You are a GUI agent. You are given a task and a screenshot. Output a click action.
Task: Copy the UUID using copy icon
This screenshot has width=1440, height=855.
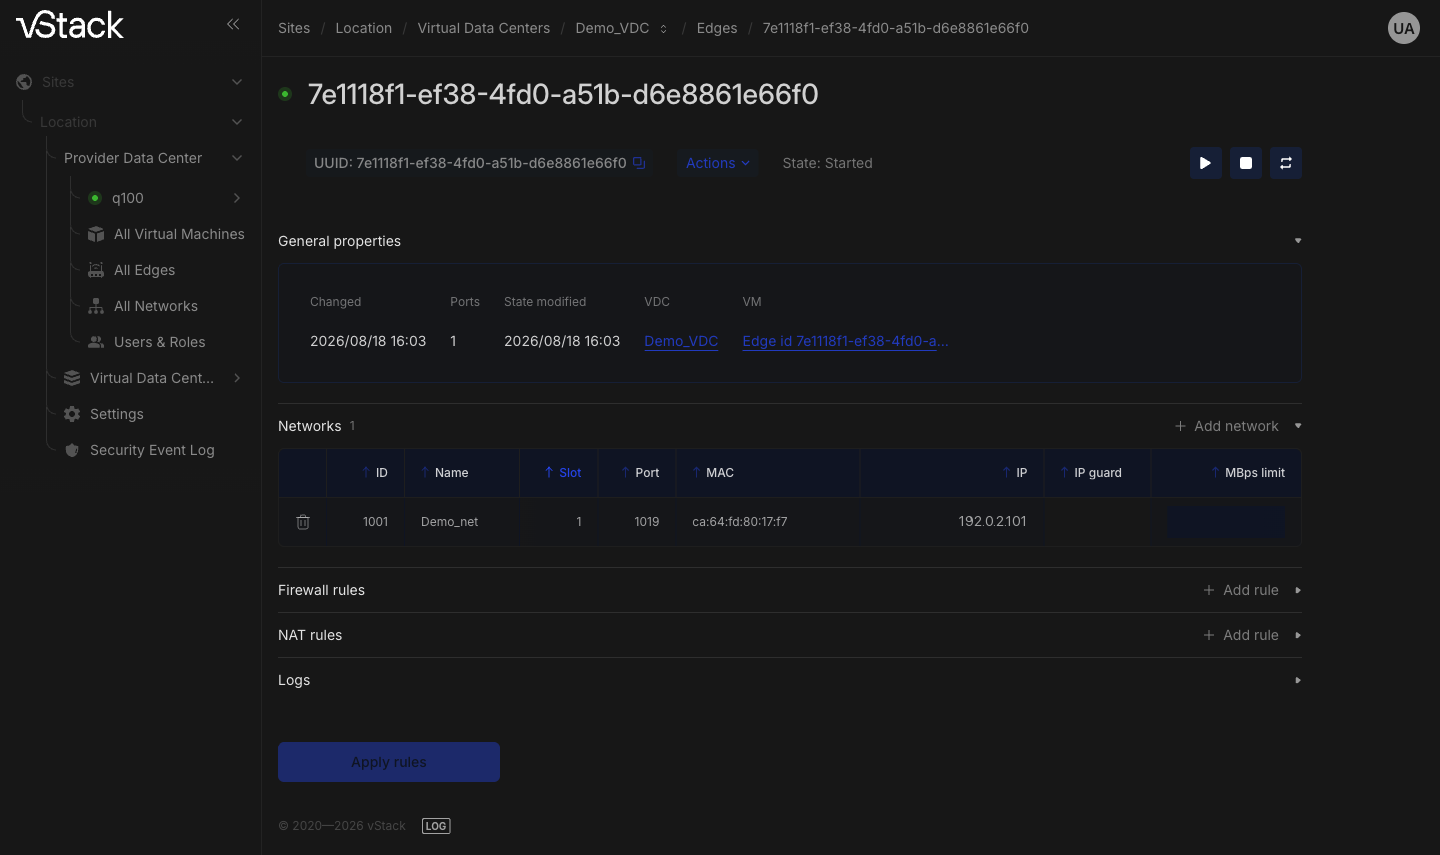pos(639,163)
